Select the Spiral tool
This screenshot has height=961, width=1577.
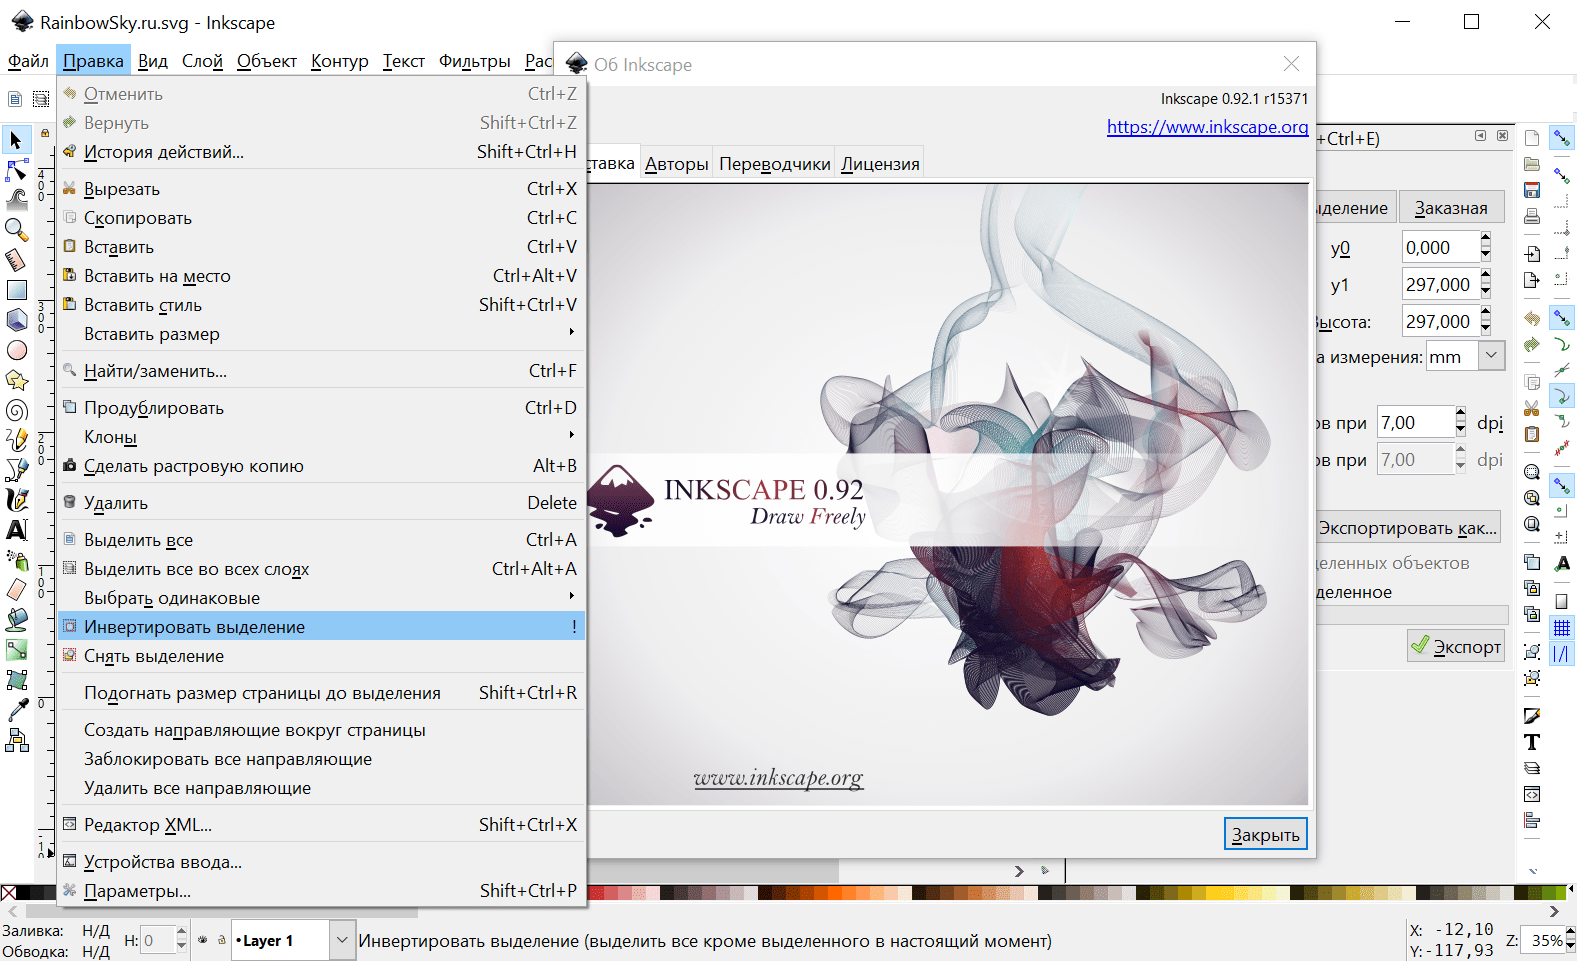[x=16, y=410]
